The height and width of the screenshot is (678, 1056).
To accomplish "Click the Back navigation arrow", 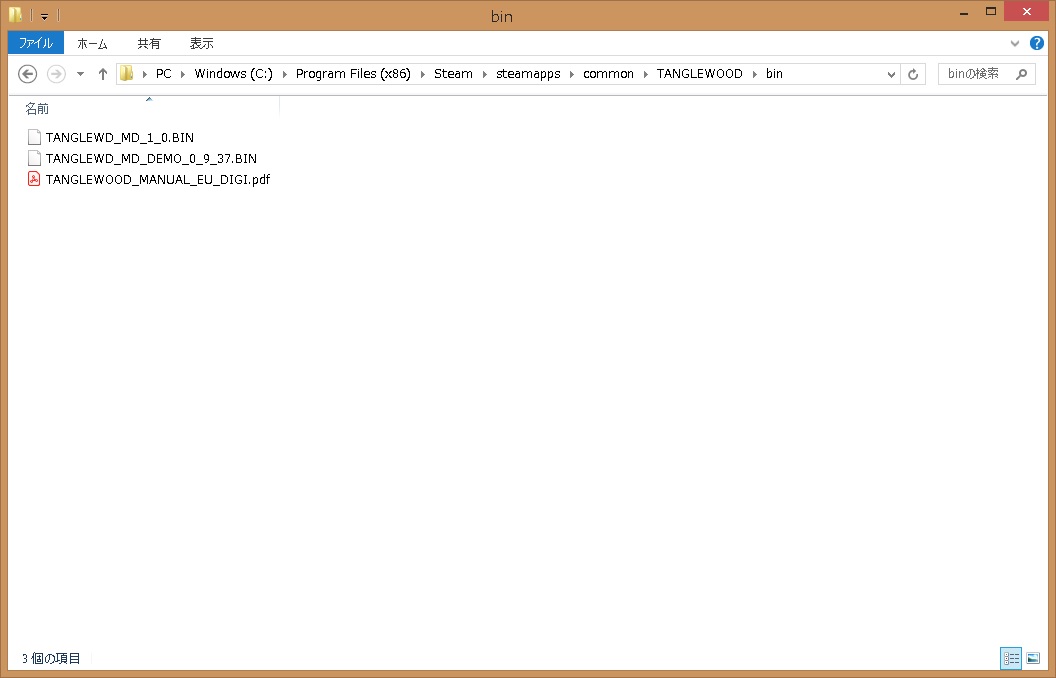I will tap(28, 74).
